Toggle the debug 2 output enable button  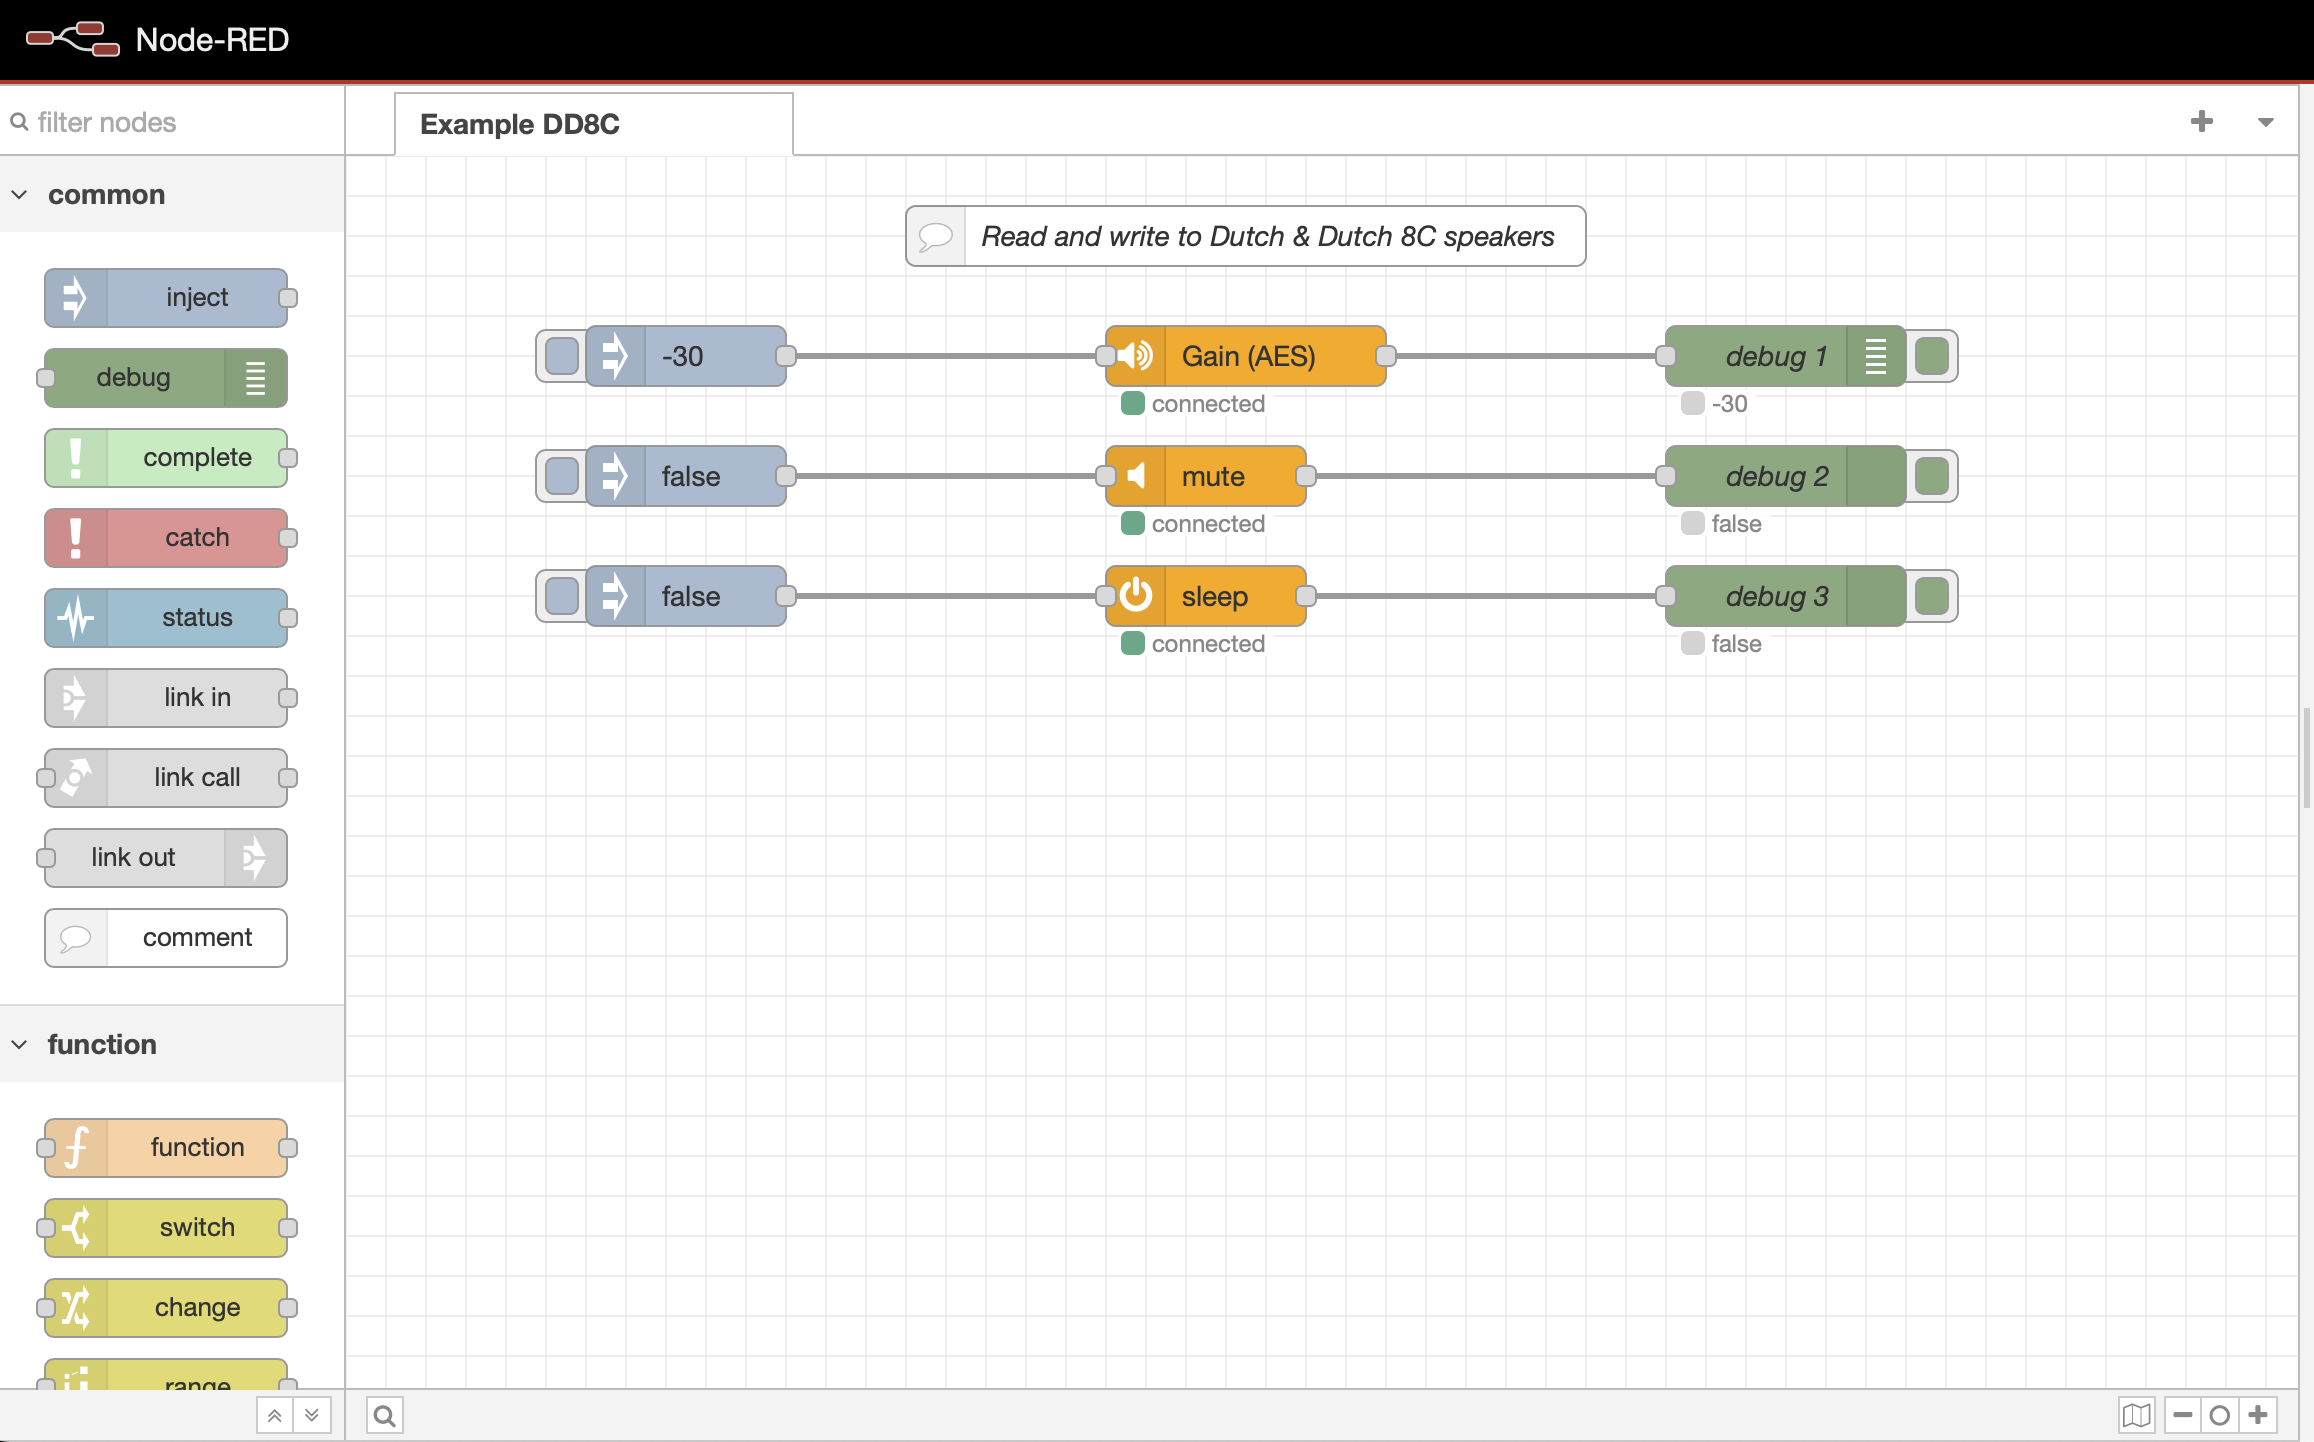[1930, 477]
